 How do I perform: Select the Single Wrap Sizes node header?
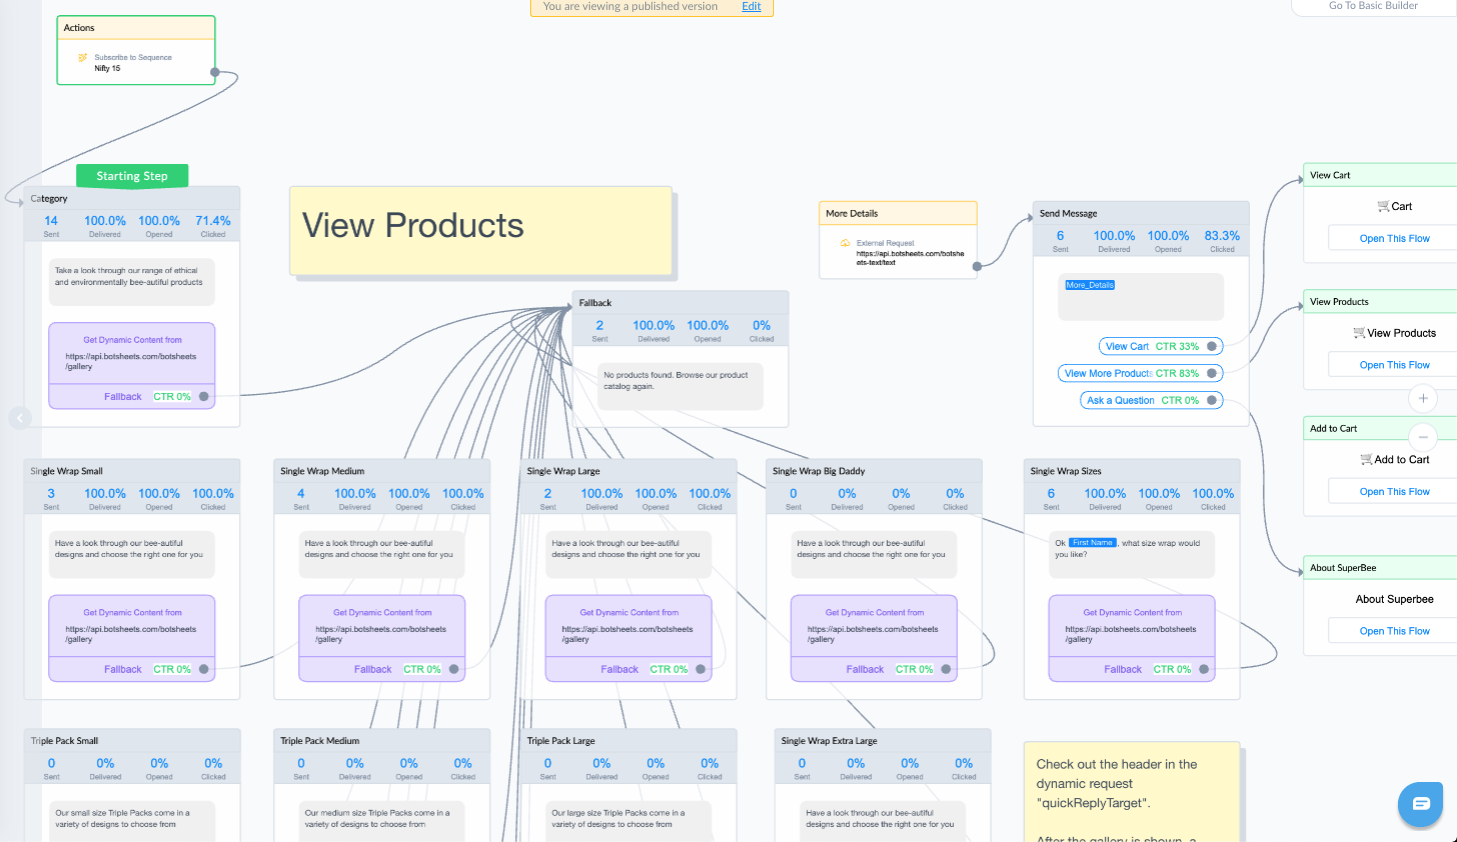pos(1132,471)
